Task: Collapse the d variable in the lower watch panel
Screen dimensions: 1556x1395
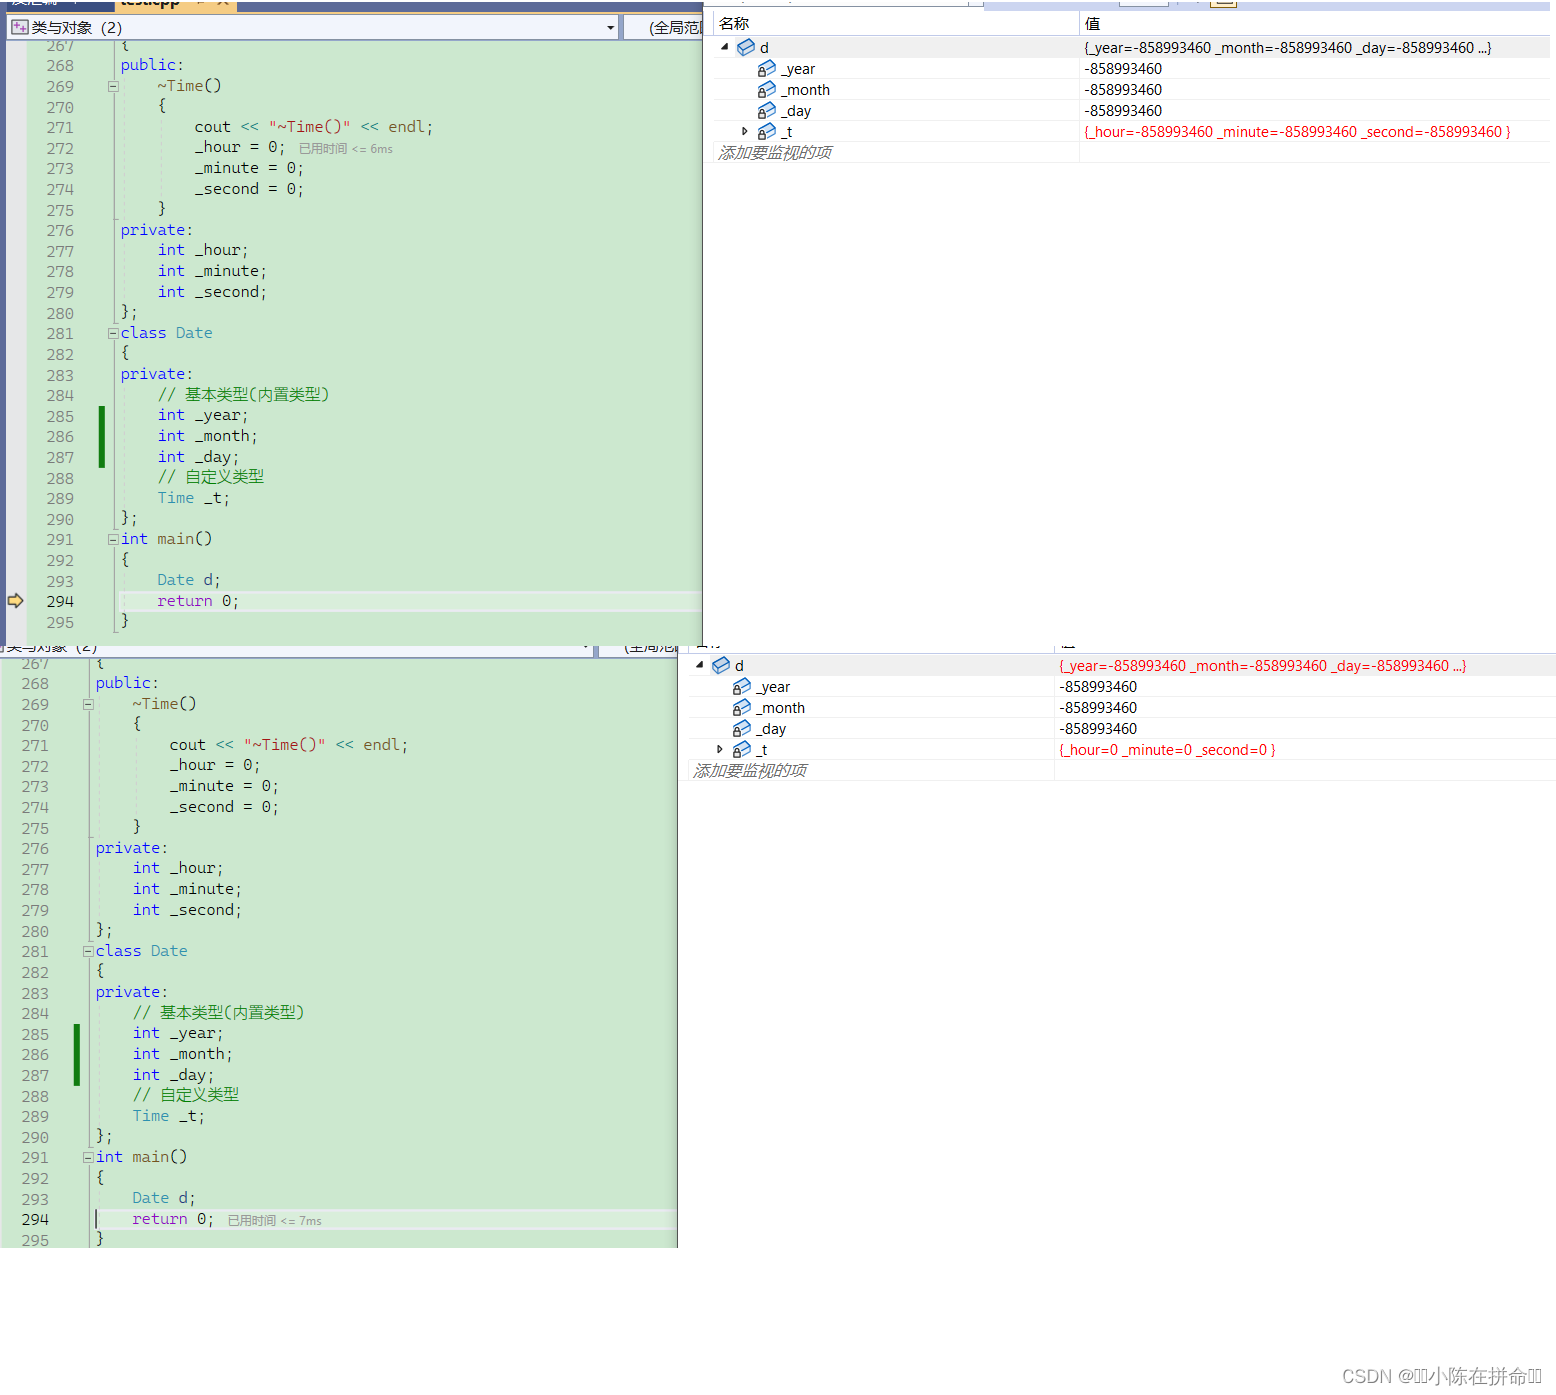Action: [700, 665]
